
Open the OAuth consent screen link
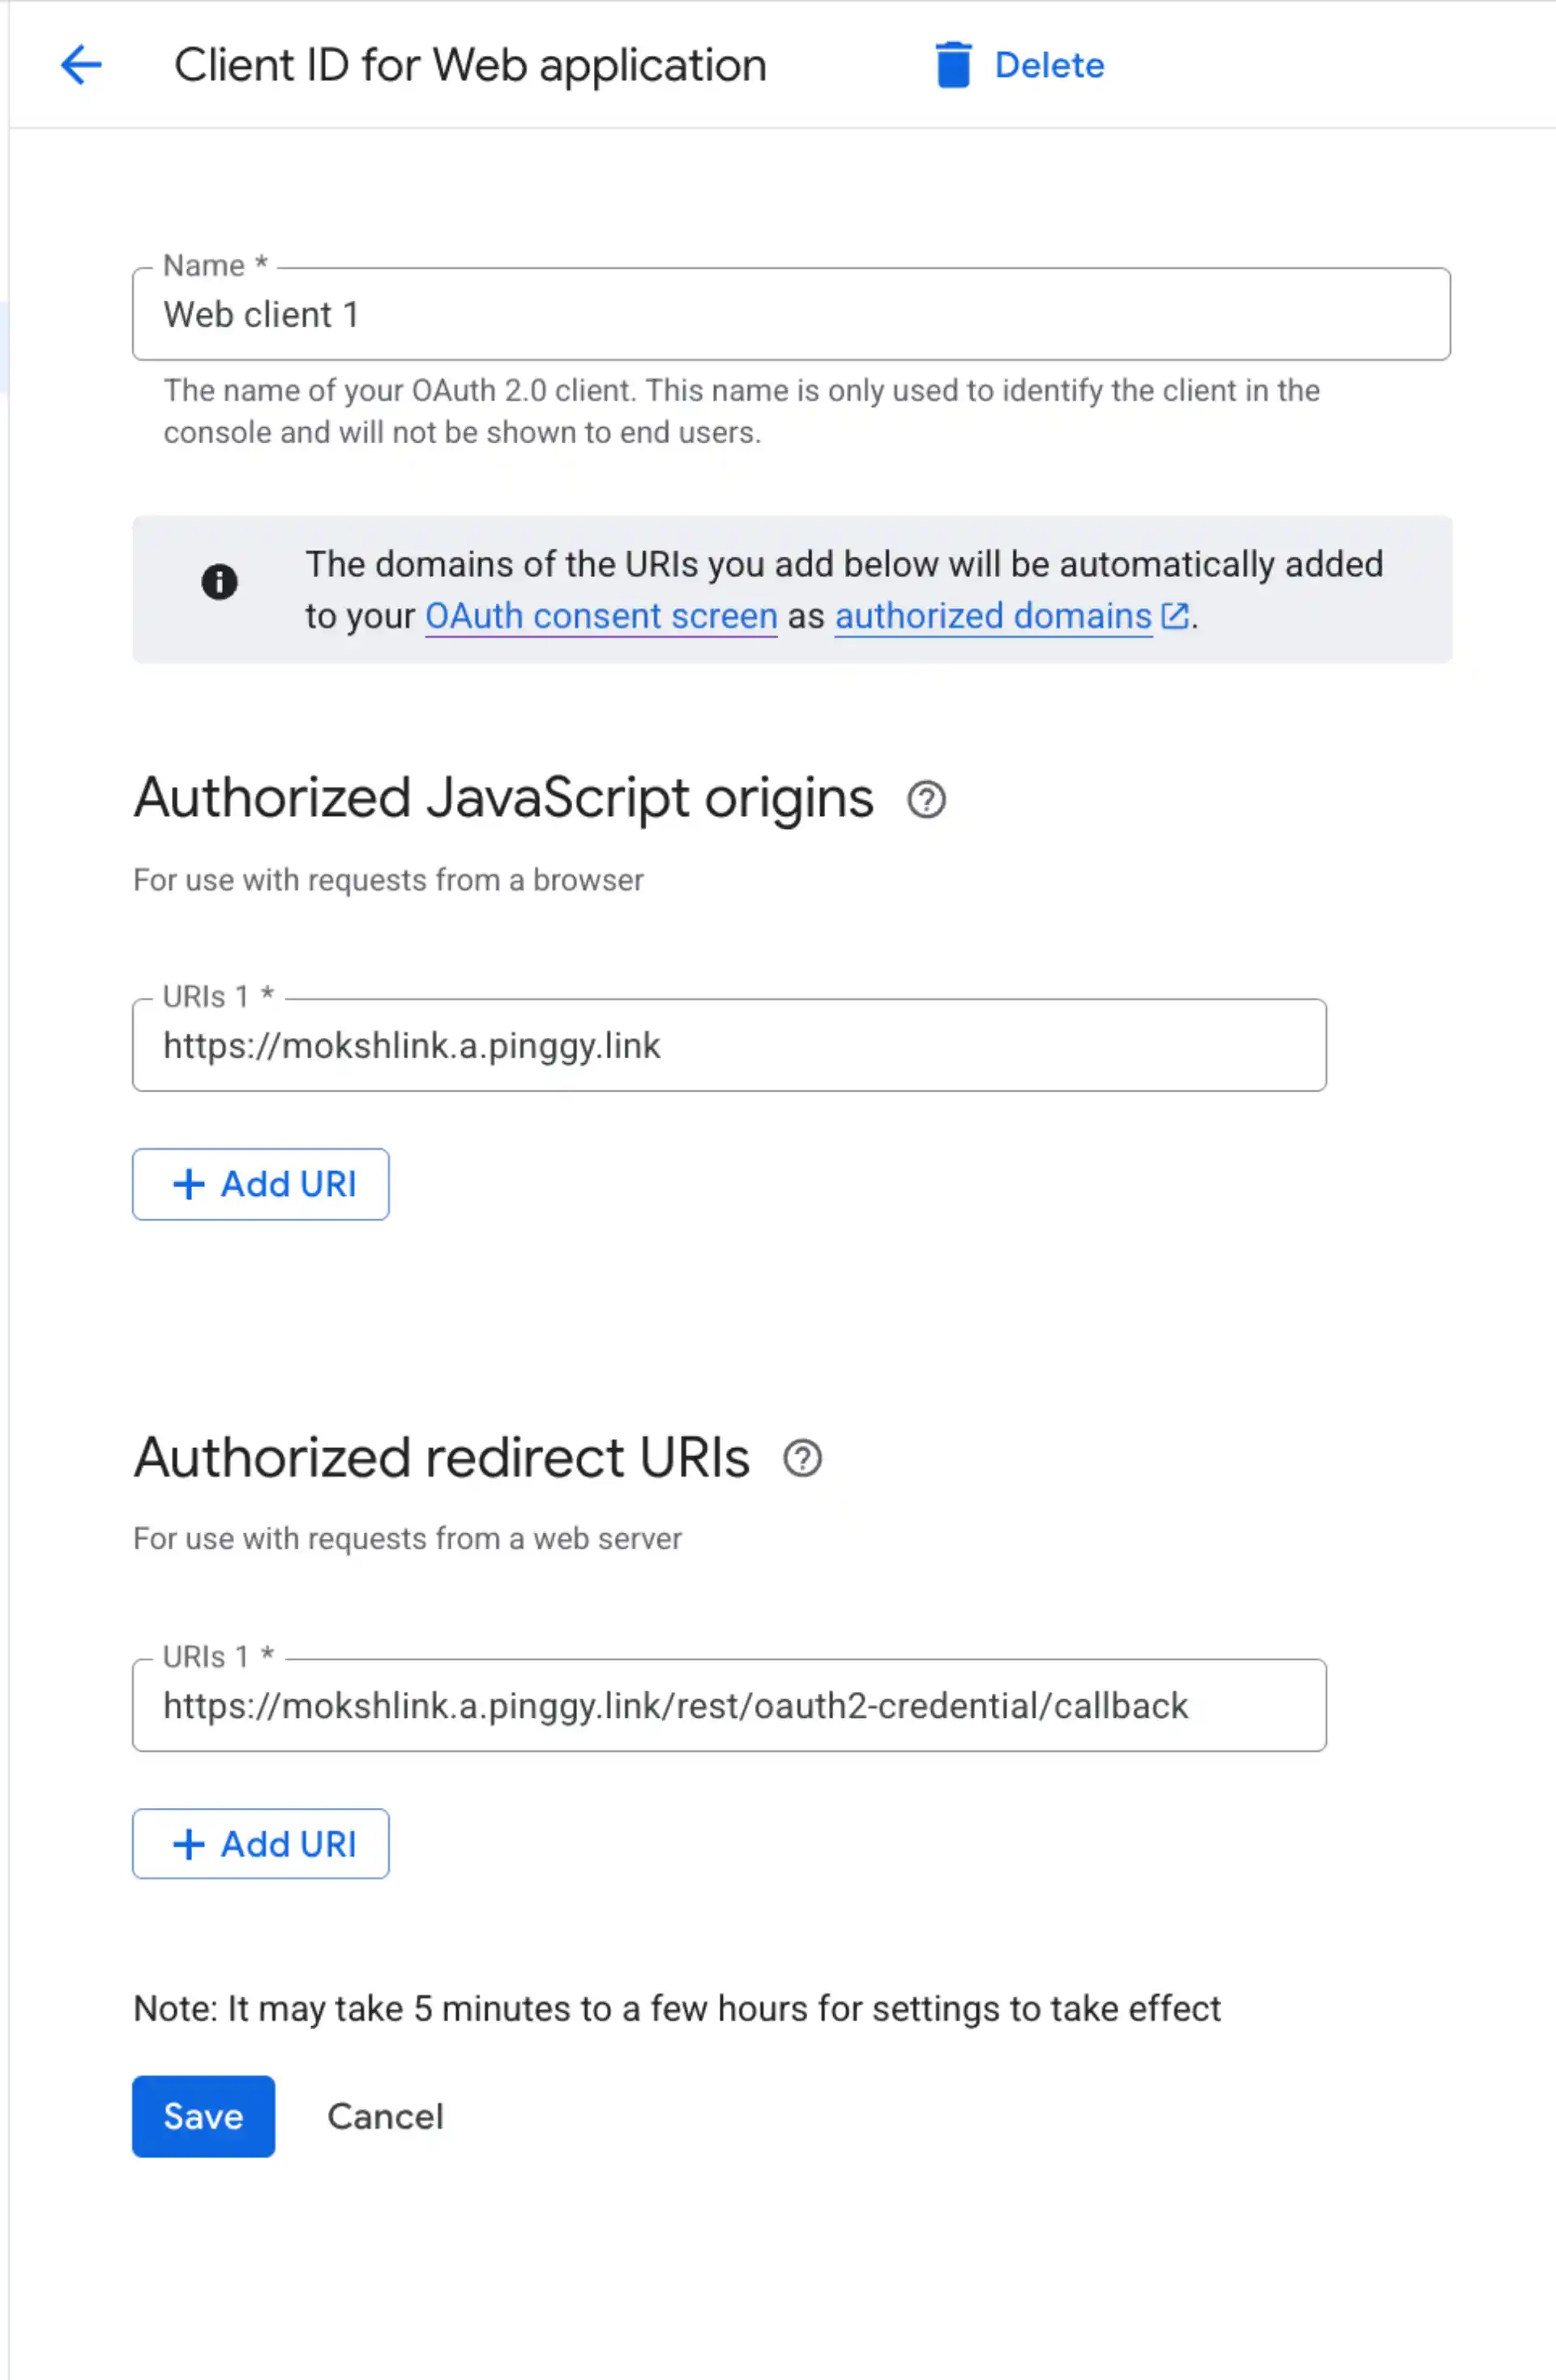tap(600, 616)
